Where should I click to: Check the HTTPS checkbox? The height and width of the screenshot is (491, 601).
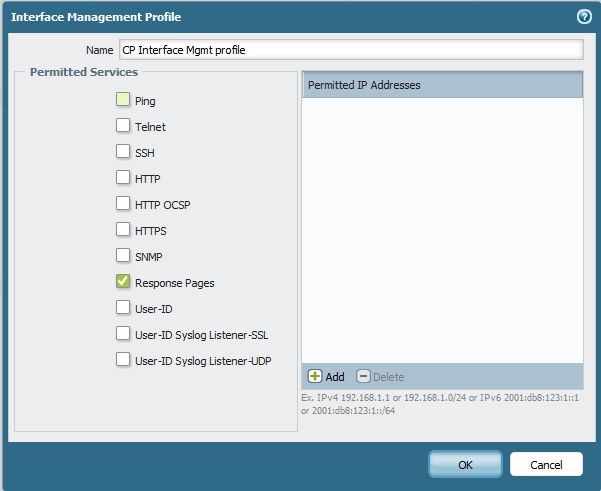pyautogui.click(x=123, y=230)
